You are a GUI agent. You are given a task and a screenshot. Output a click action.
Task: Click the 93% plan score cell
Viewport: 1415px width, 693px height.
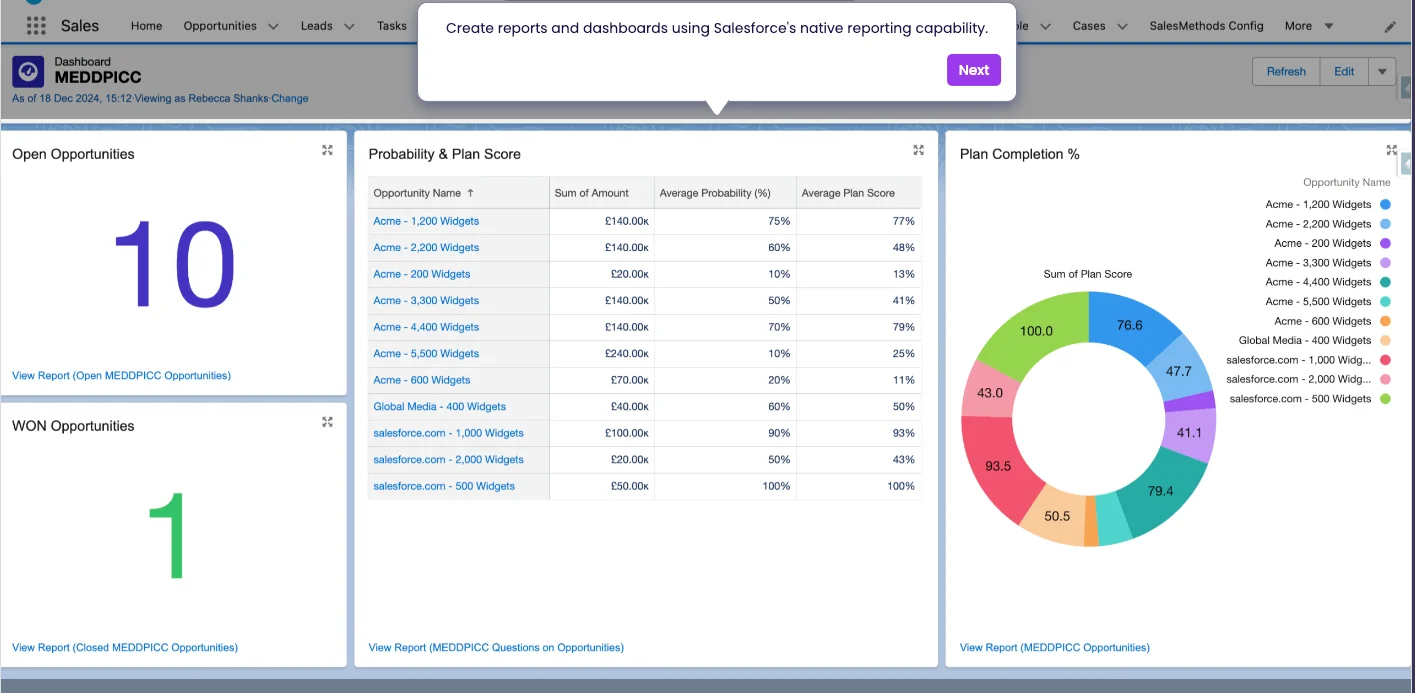859,433
